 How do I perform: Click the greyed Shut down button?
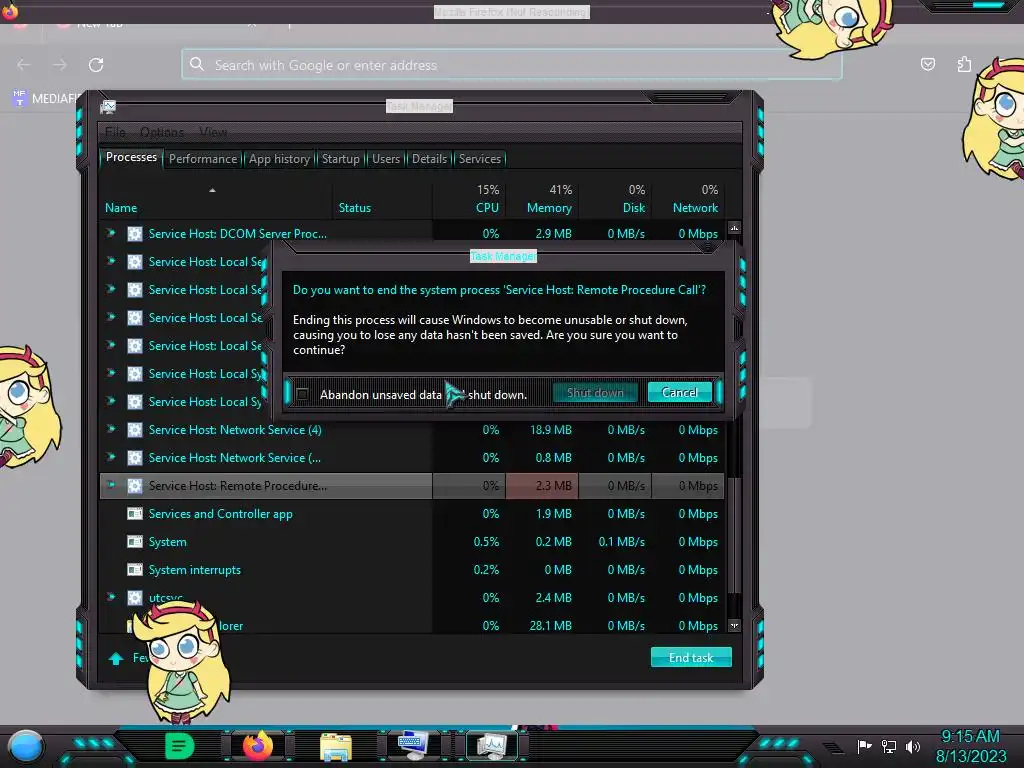point(595,392)
